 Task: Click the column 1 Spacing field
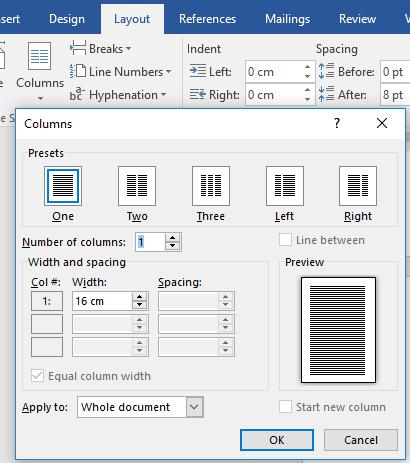(188, 301)
